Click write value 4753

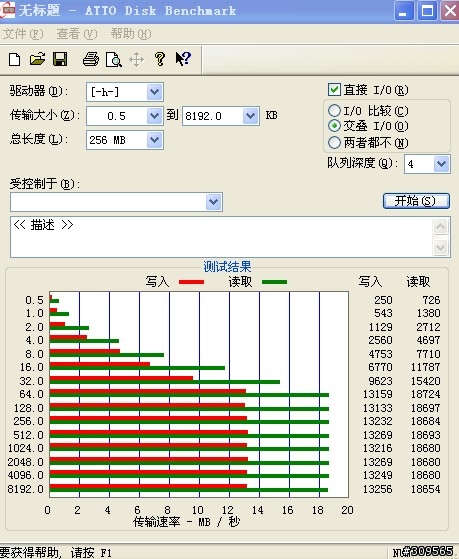pos(381,354)
